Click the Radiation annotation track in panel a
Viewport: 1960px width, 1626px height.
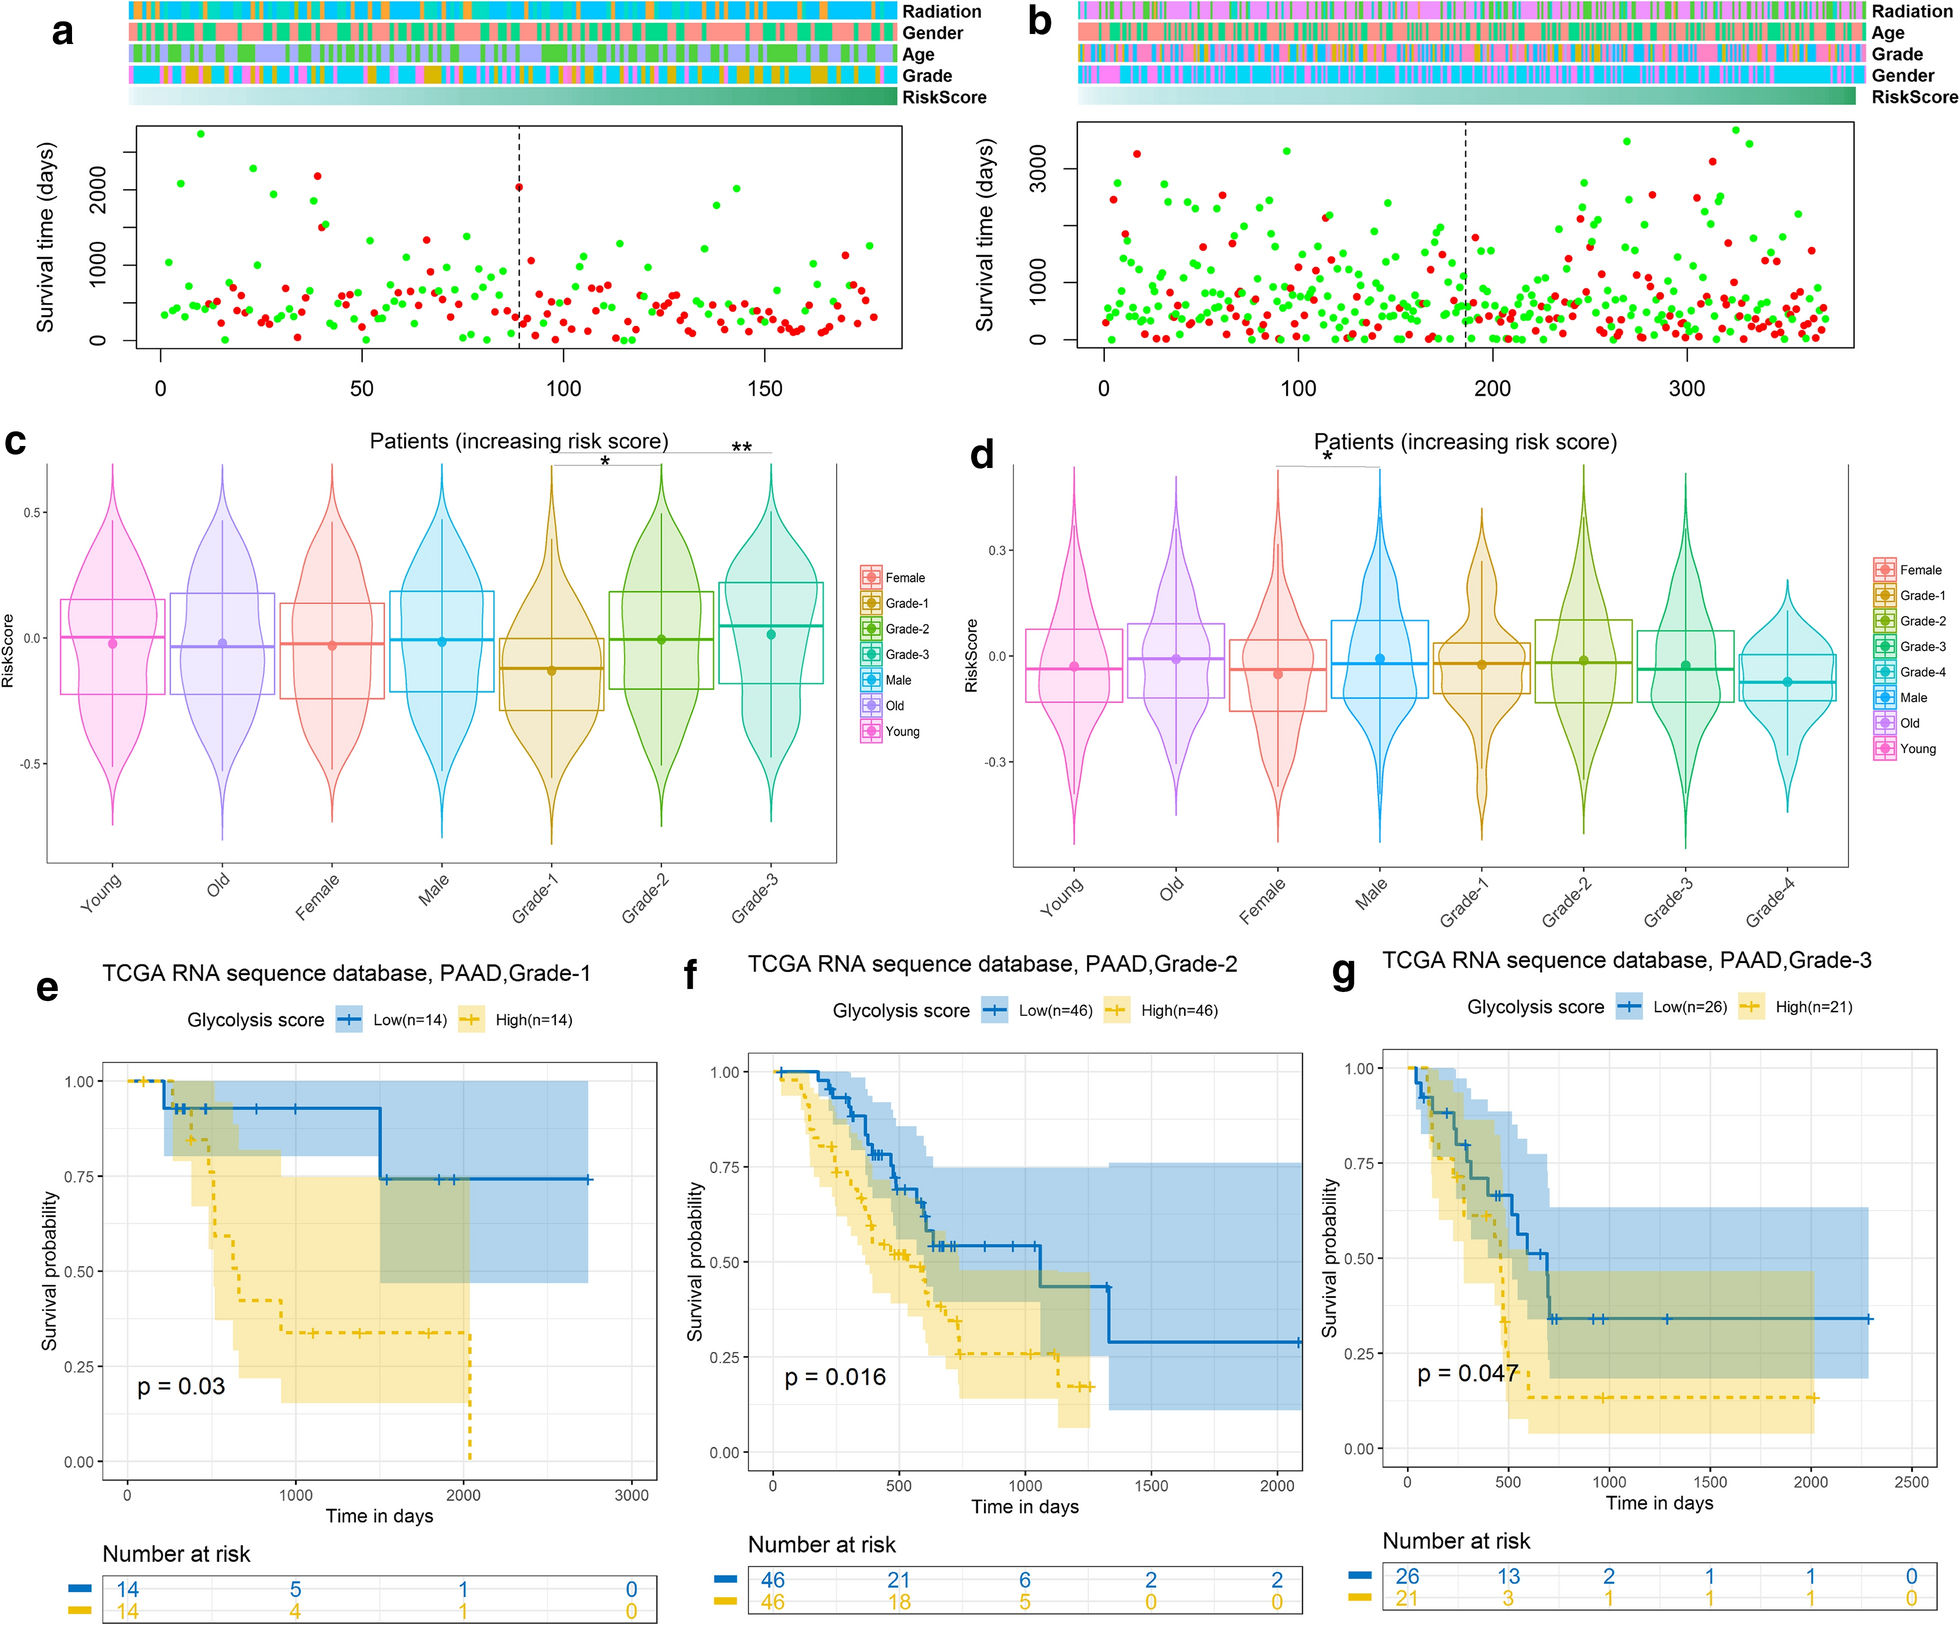513,11
